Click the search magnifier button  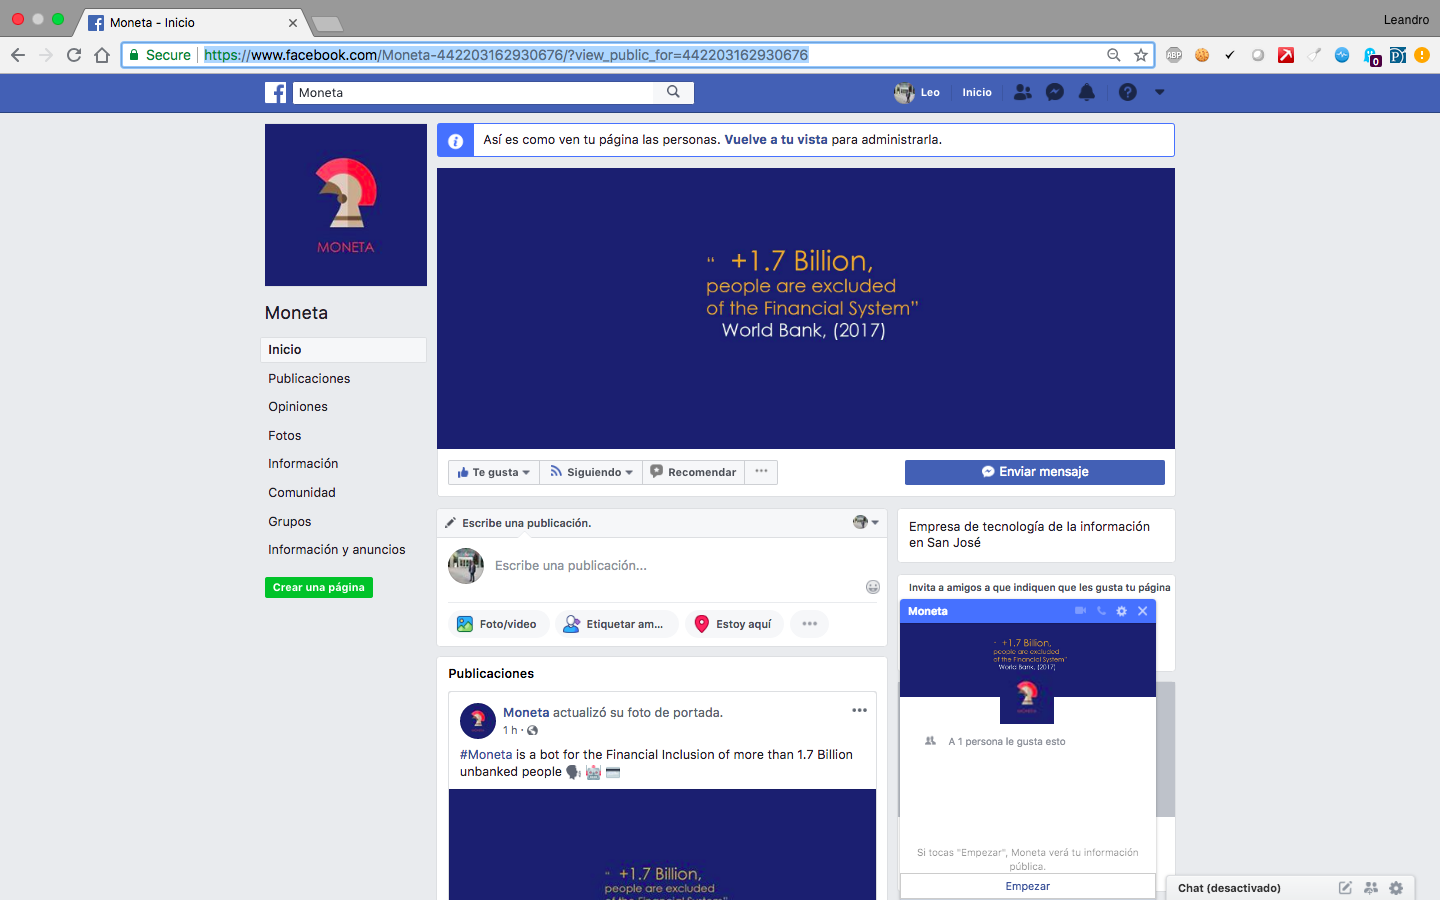(674, 92)
